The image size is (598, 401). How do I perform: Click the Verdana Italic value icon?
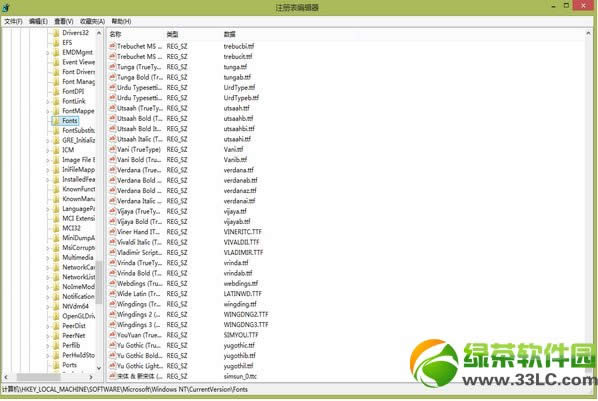tap(113, 201)
